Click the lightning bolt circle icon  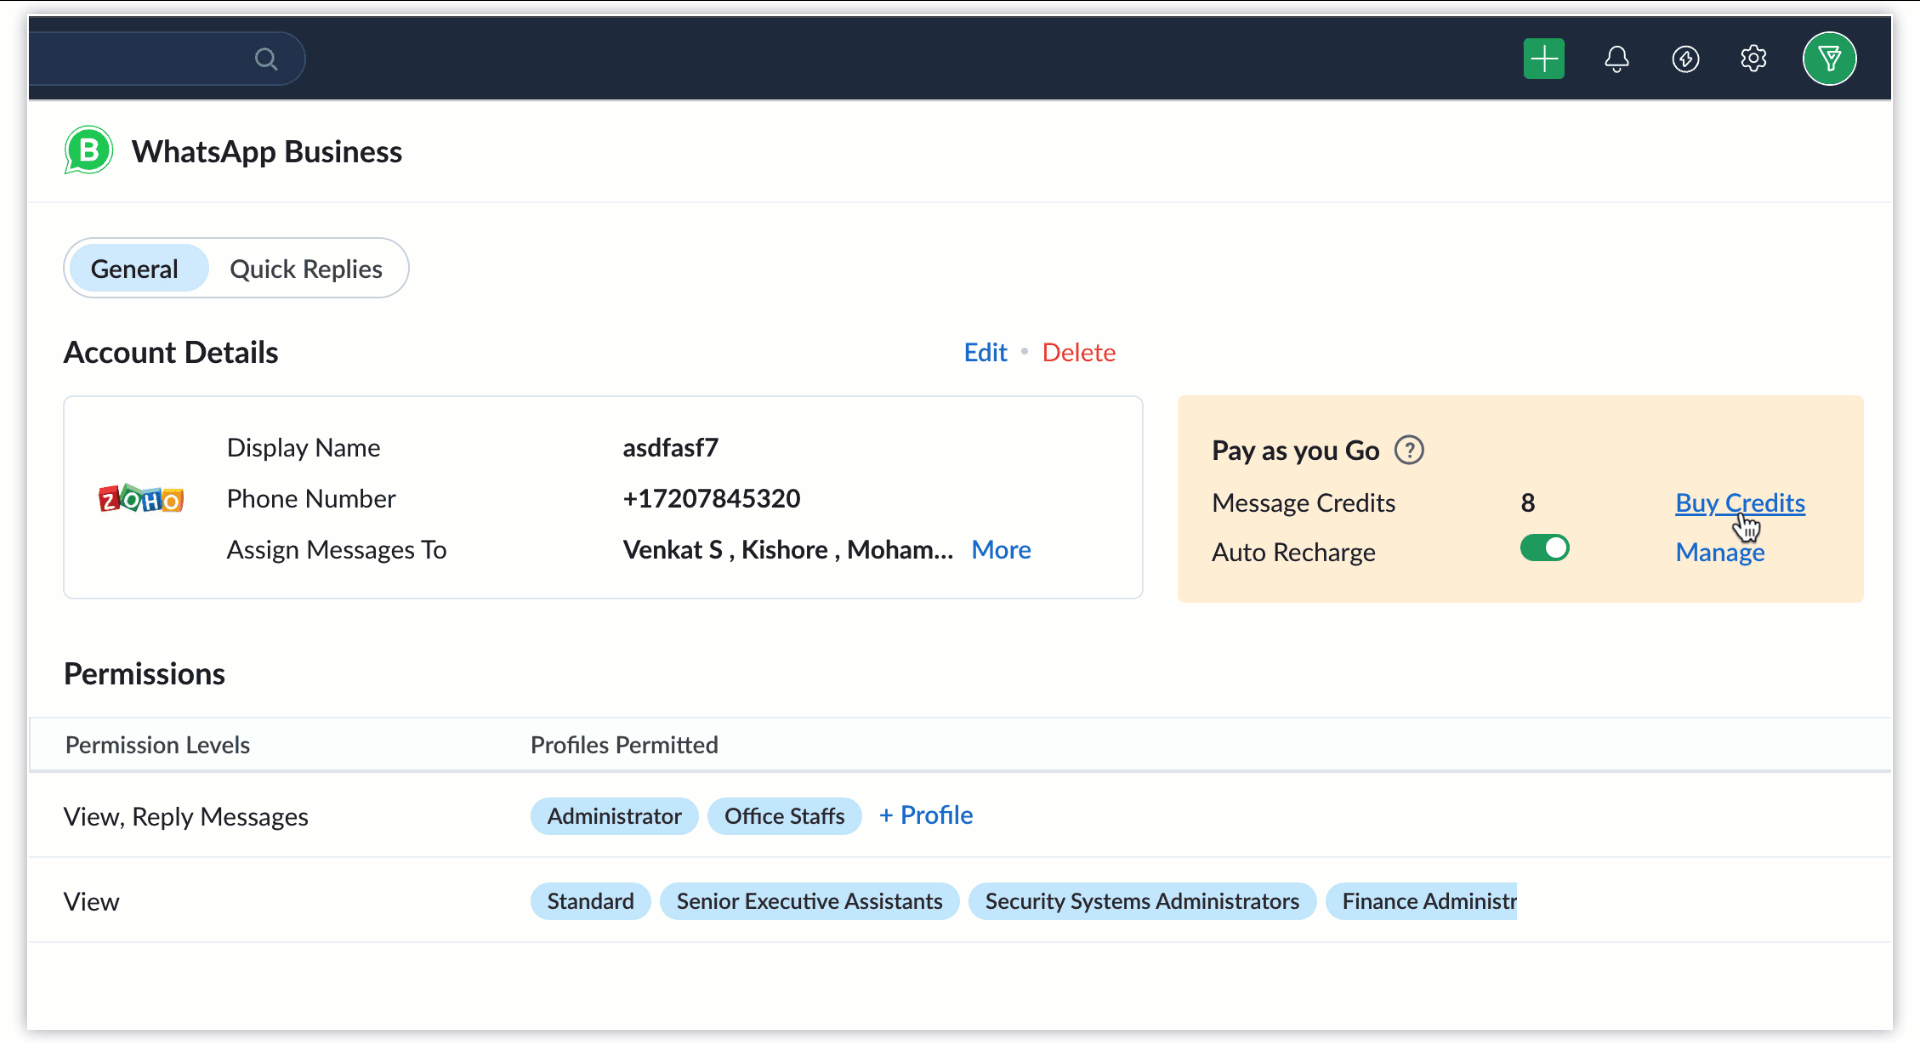coord(1686,59)
